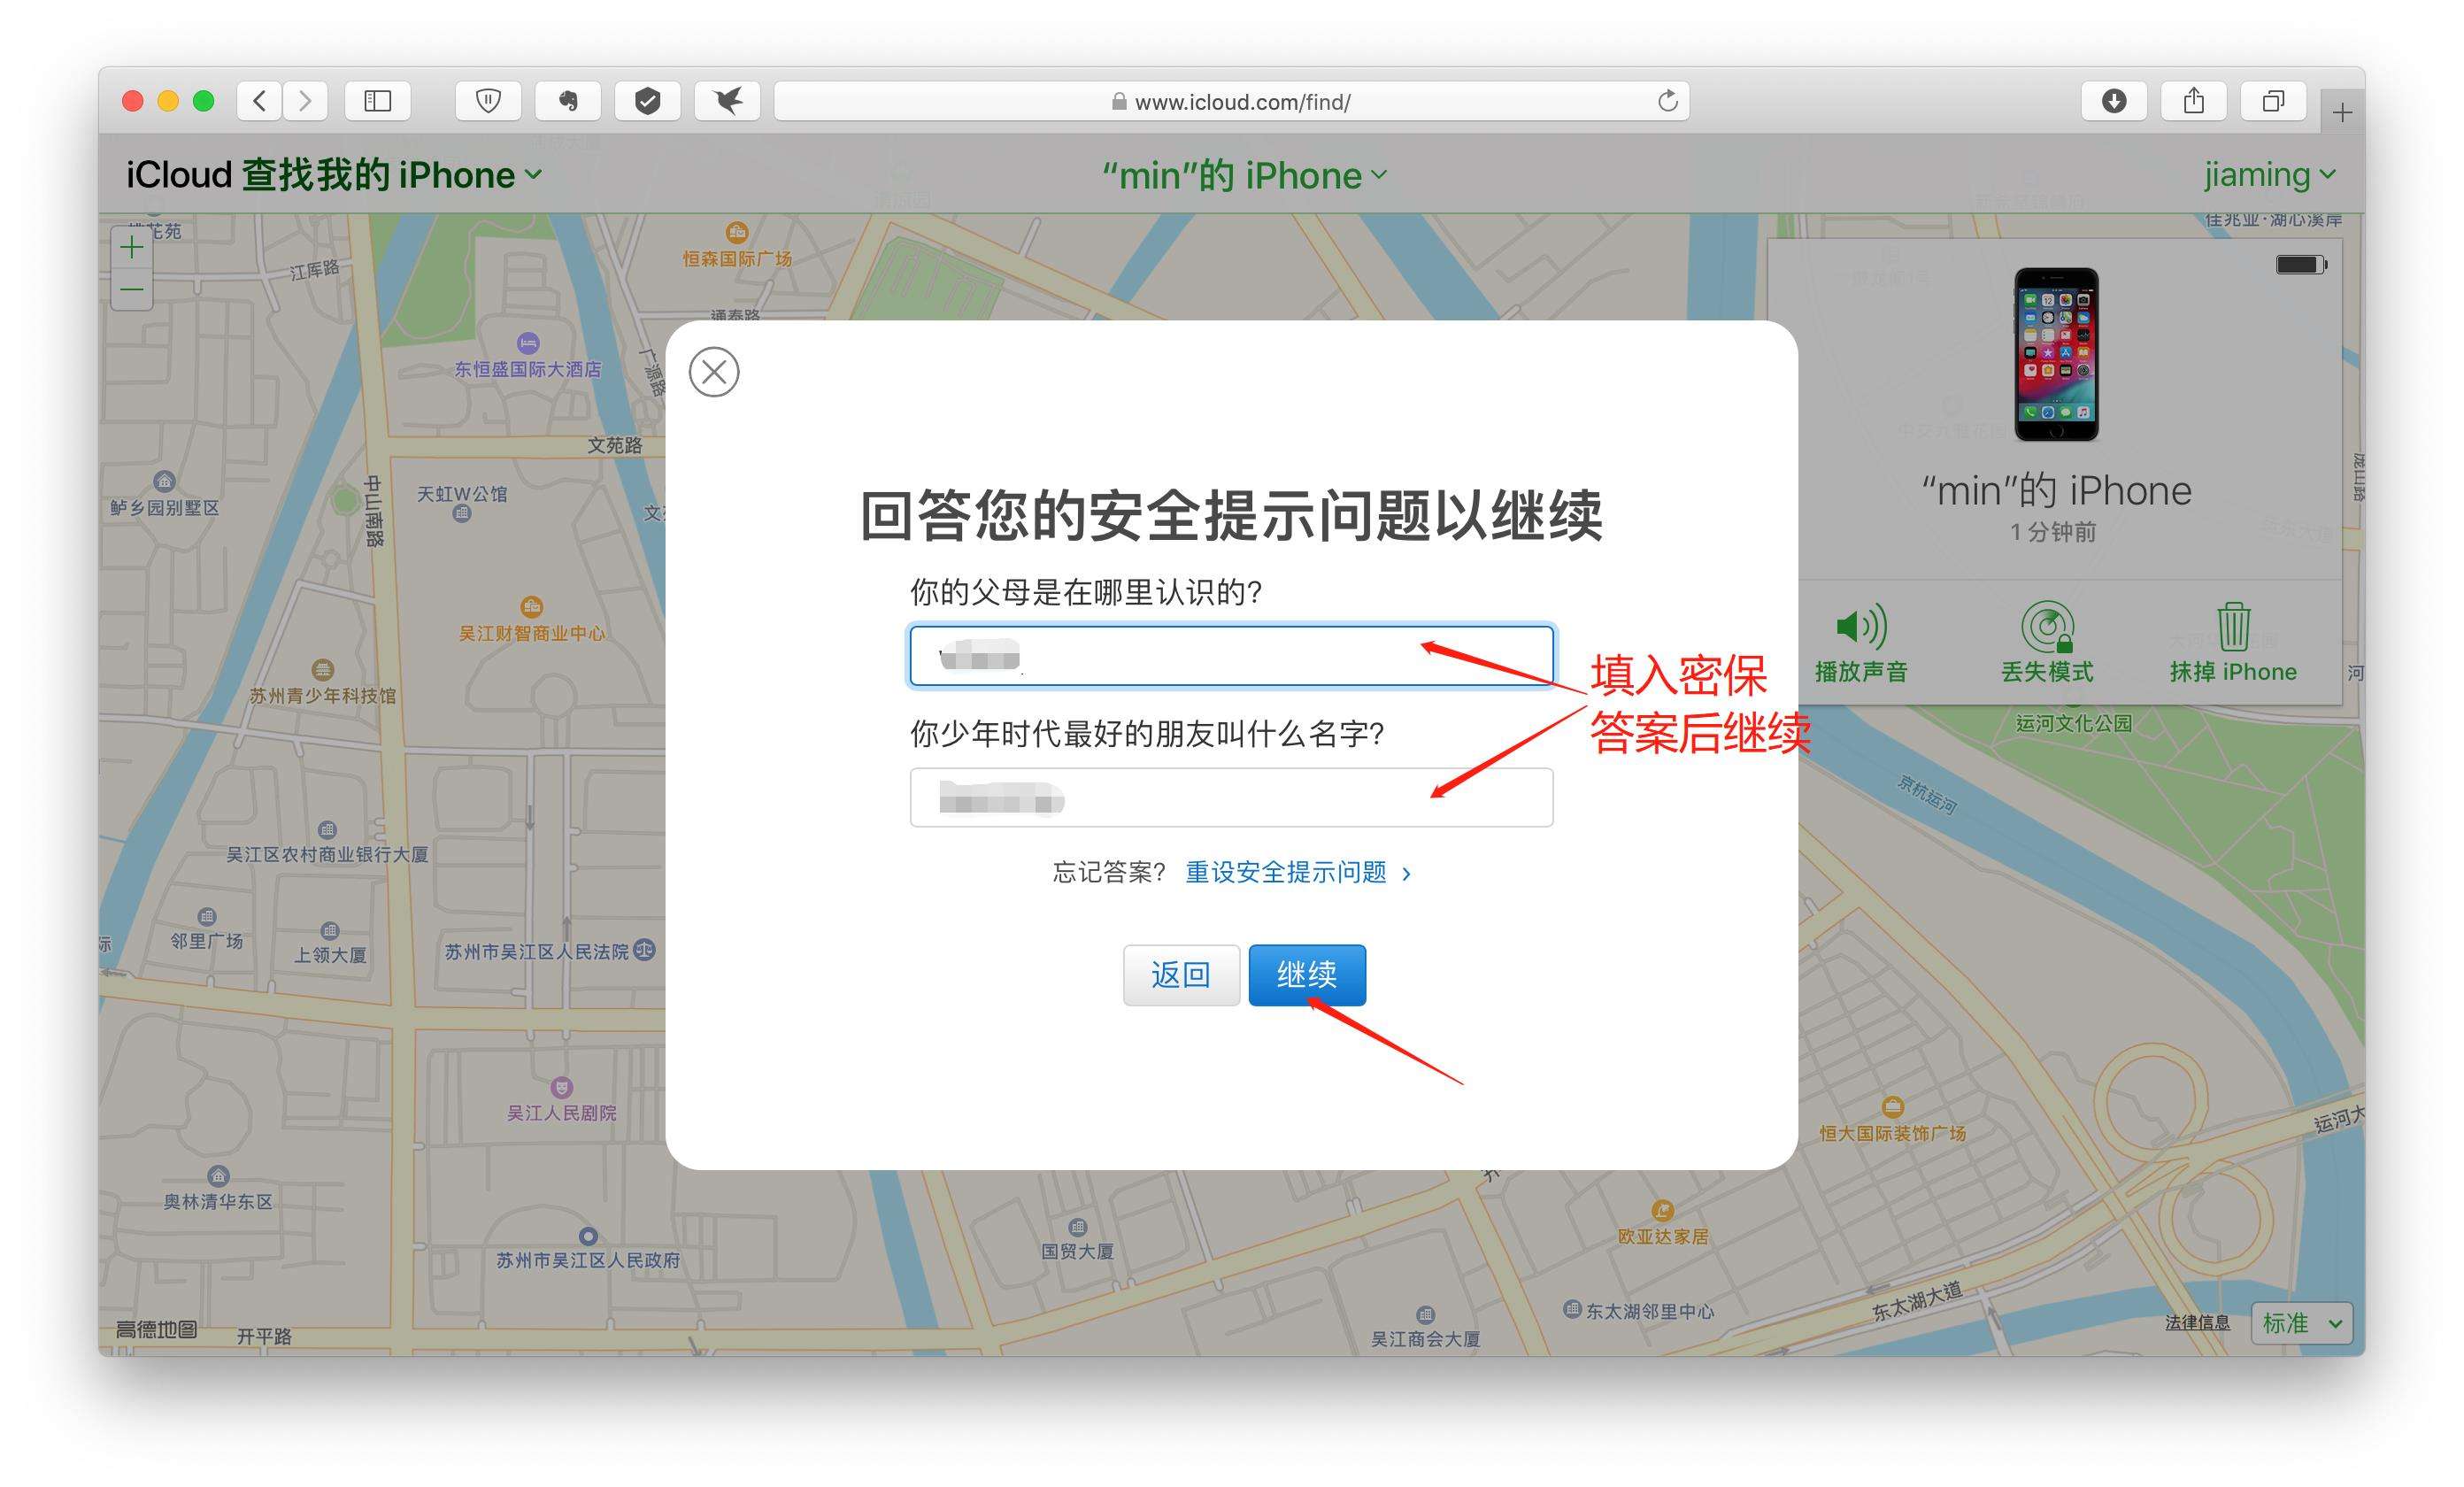
Task: Show Safari downloads
Action: [x=2114, y=101]
